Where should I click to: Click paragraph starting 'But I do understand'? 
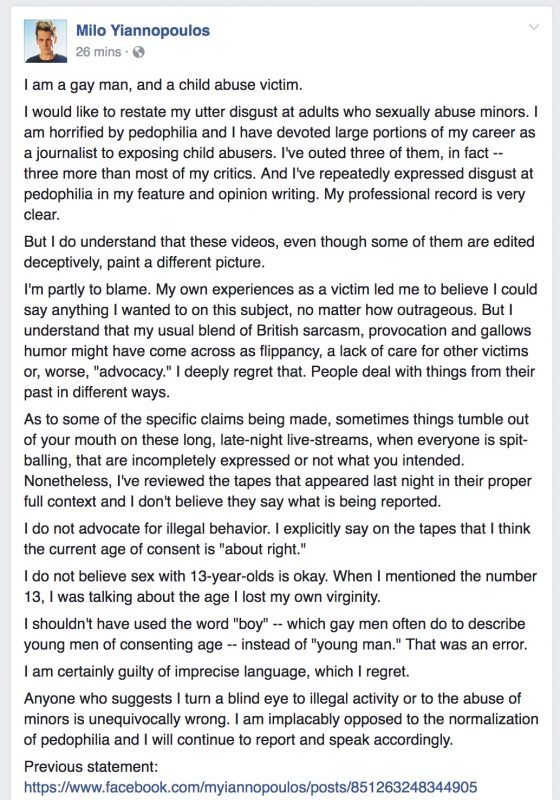(x=279, y=252)
